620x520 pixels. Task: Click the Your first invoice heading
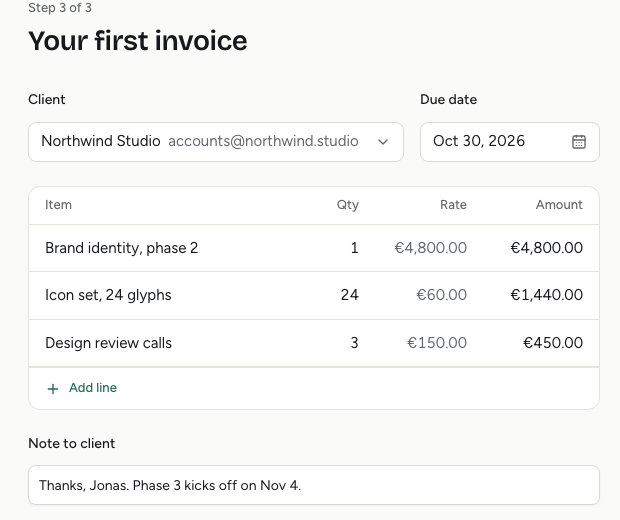point(138,41)
